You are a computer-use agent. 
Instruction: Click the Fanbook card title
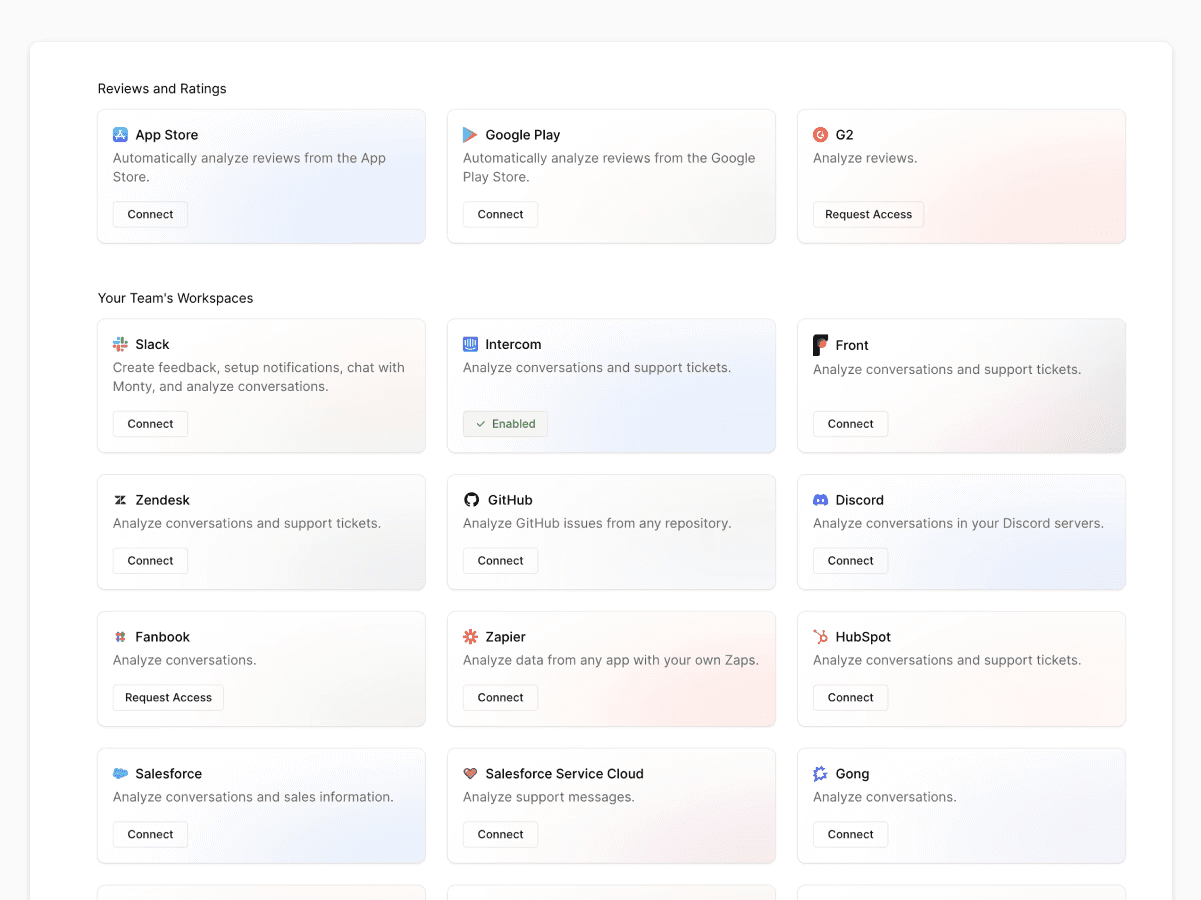(163, 637)
